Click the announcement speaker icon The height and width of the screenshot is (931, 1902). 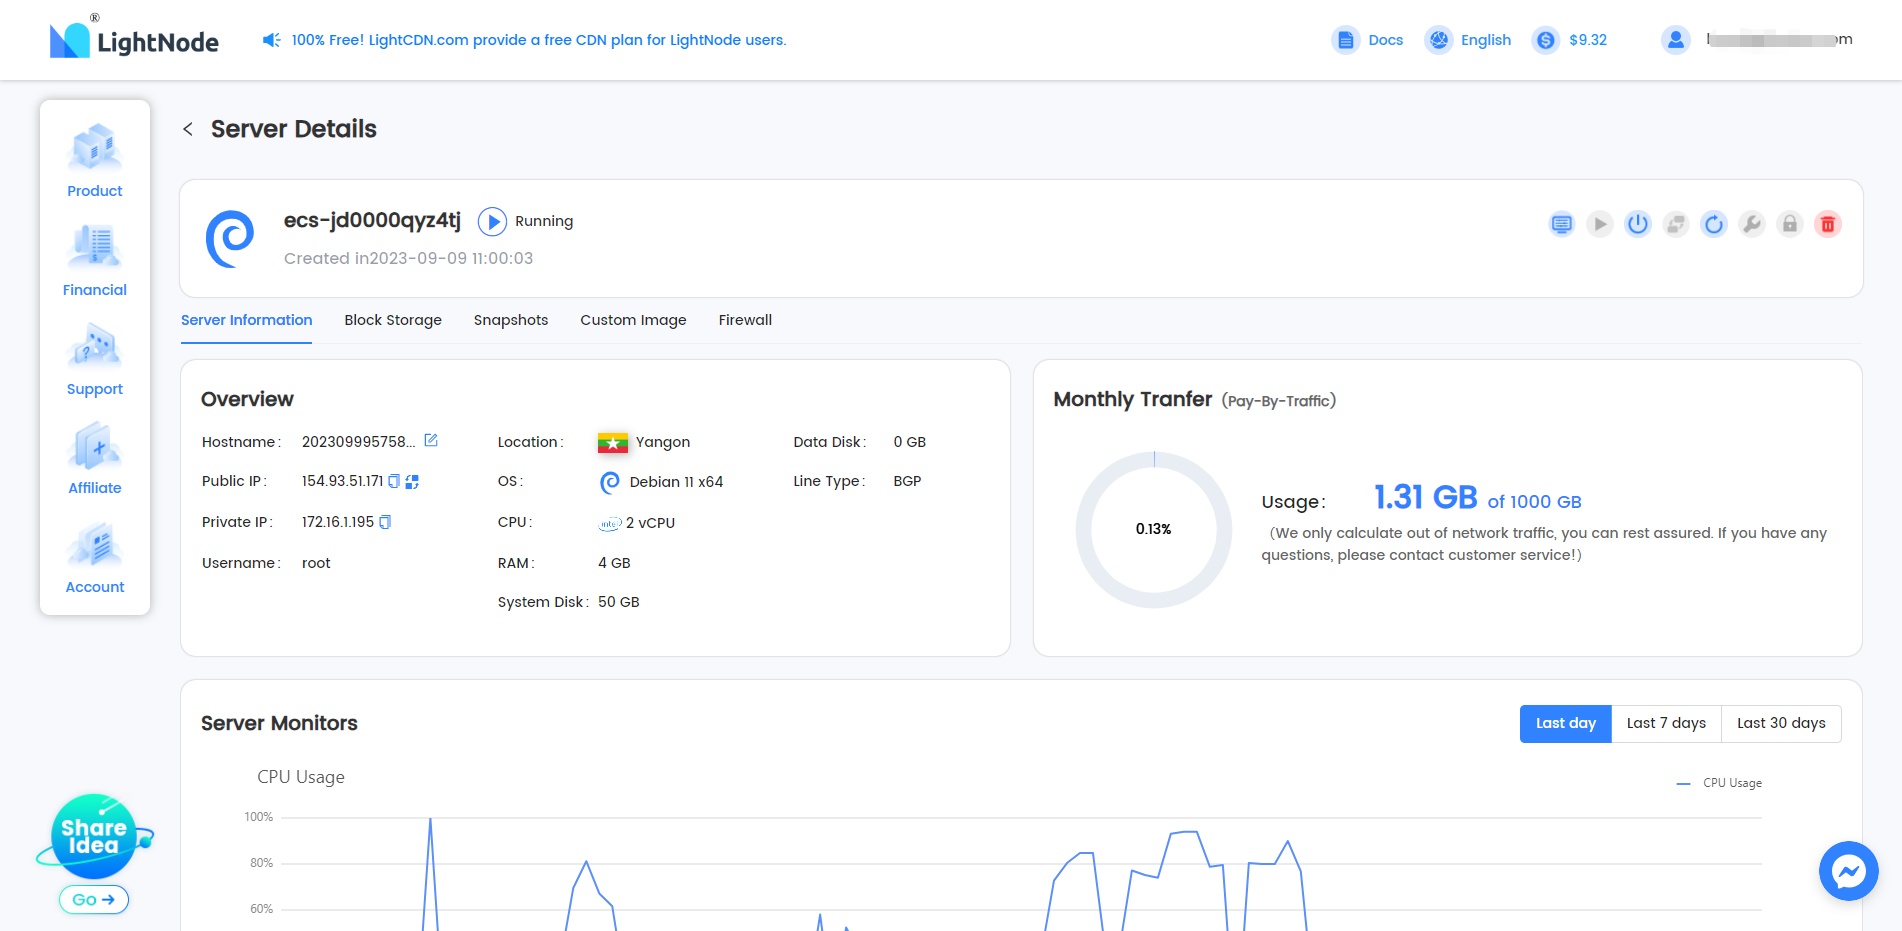click(x=271, y=40)
